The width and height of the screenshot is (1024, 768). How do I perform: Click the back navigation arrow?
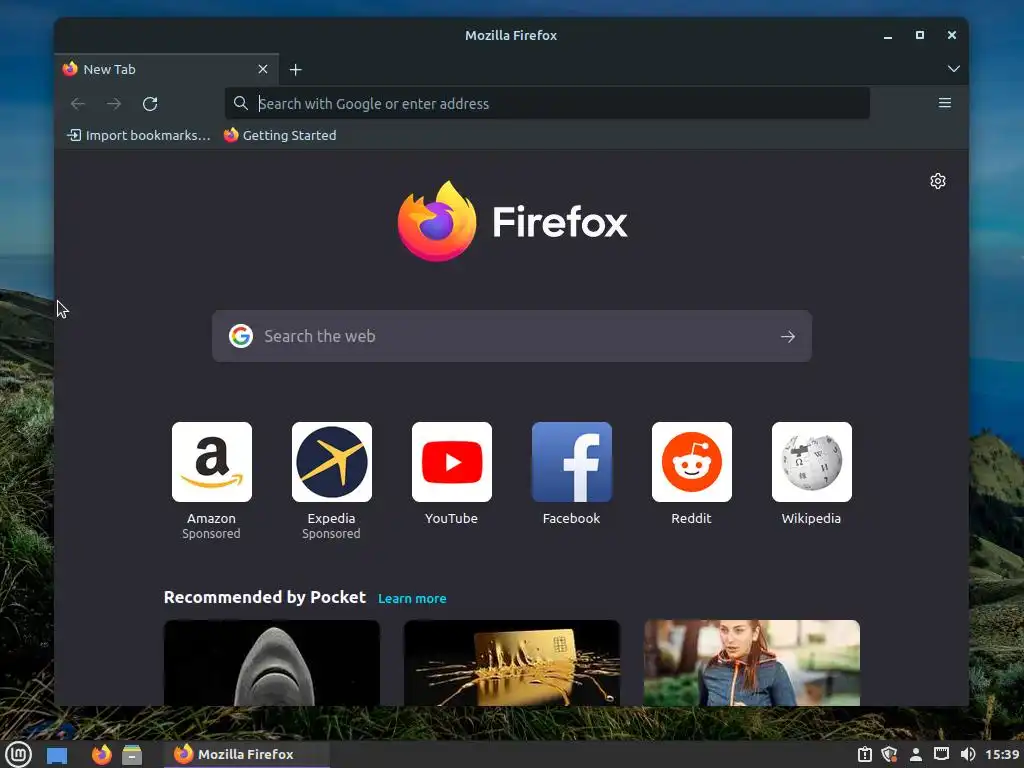[x=78, y=104]
